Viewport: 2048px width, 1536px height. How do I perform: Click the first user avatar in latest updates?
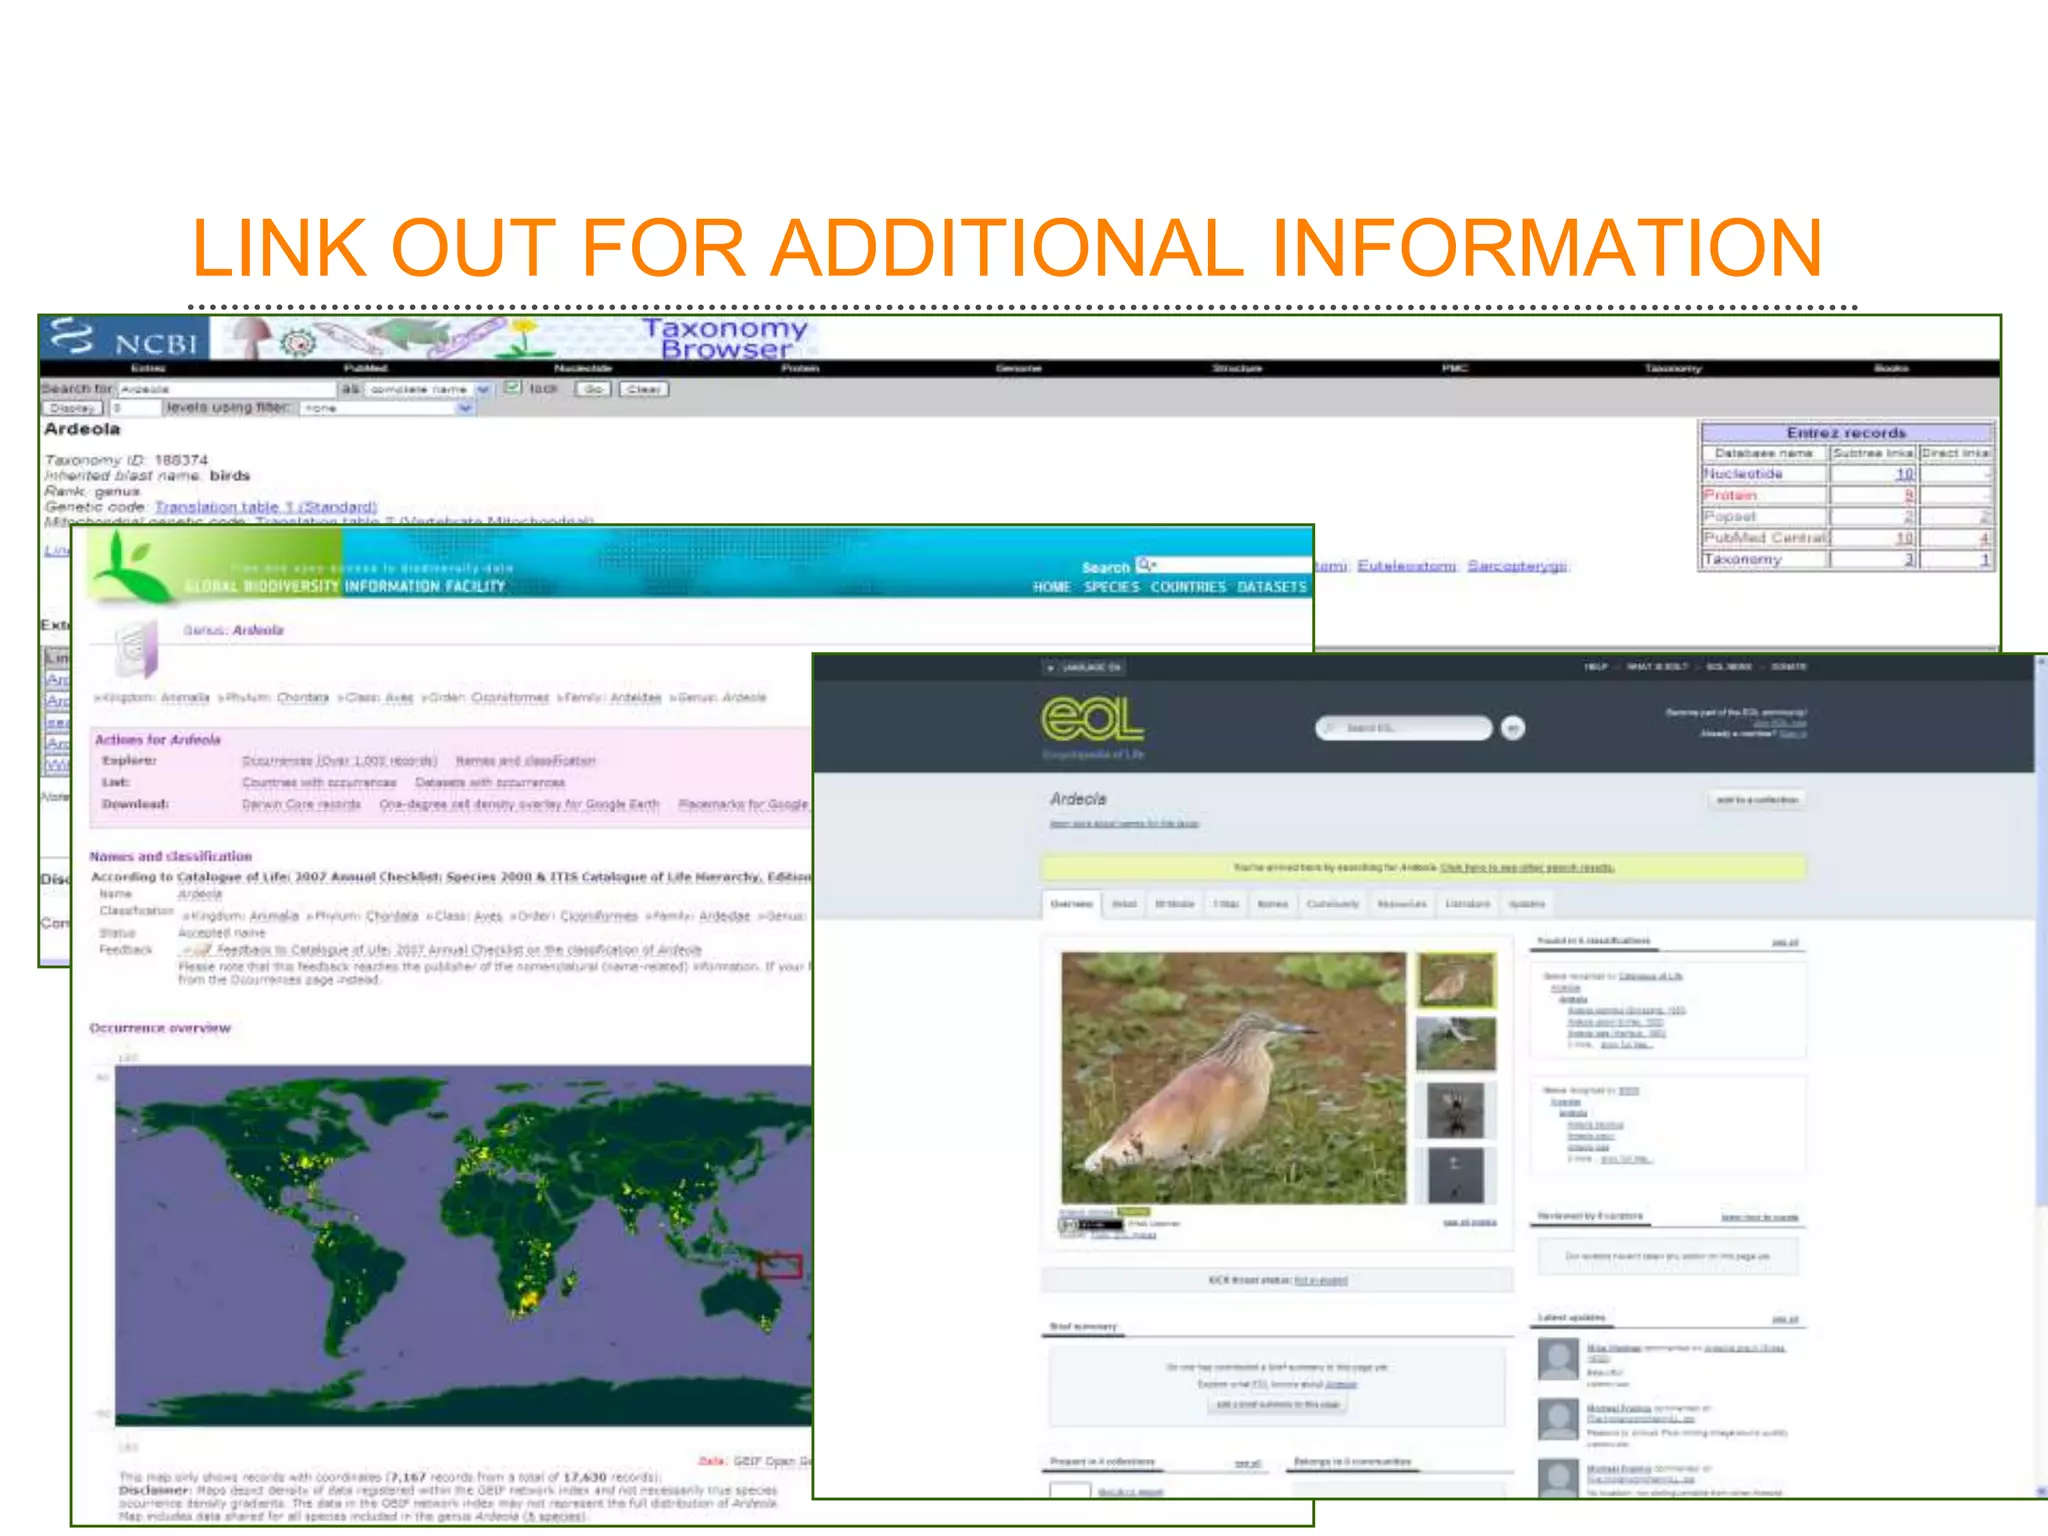point(1557,1360)
